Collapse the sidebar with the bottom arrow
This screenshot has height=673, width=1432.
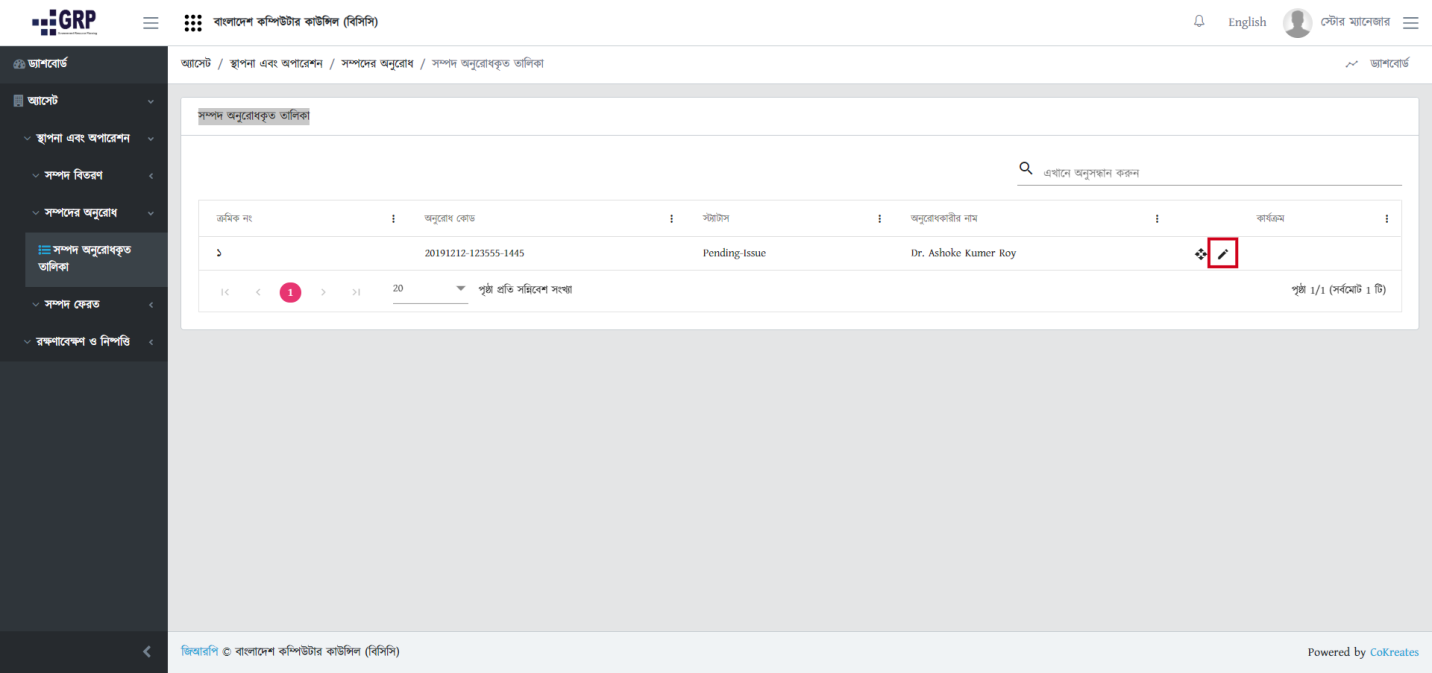(x=147, y=652)
